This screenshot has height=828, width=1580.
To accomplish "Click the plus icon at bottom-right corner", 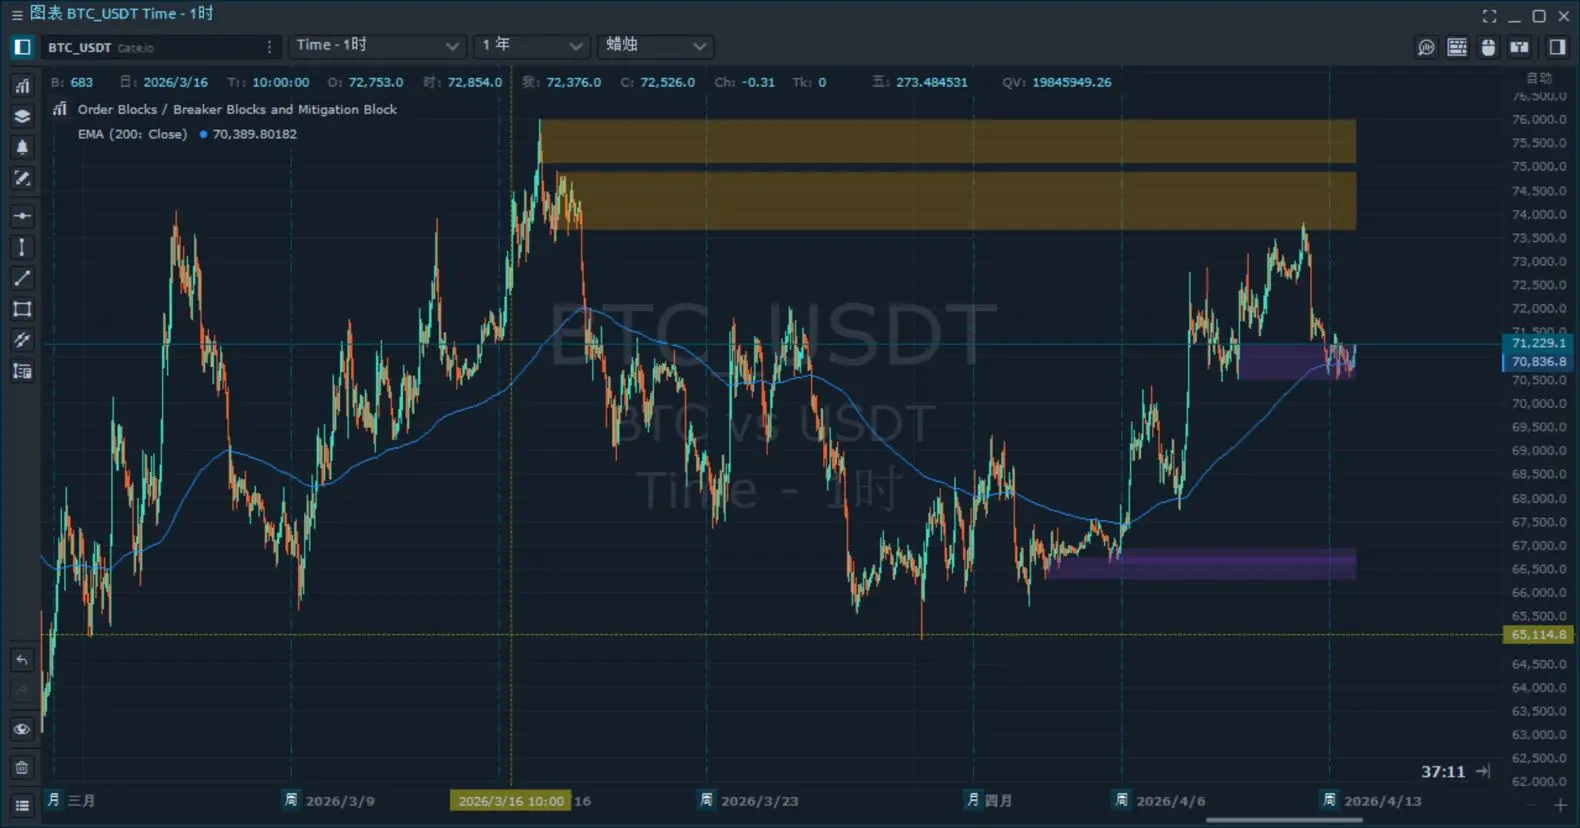I will point(1560,805).
